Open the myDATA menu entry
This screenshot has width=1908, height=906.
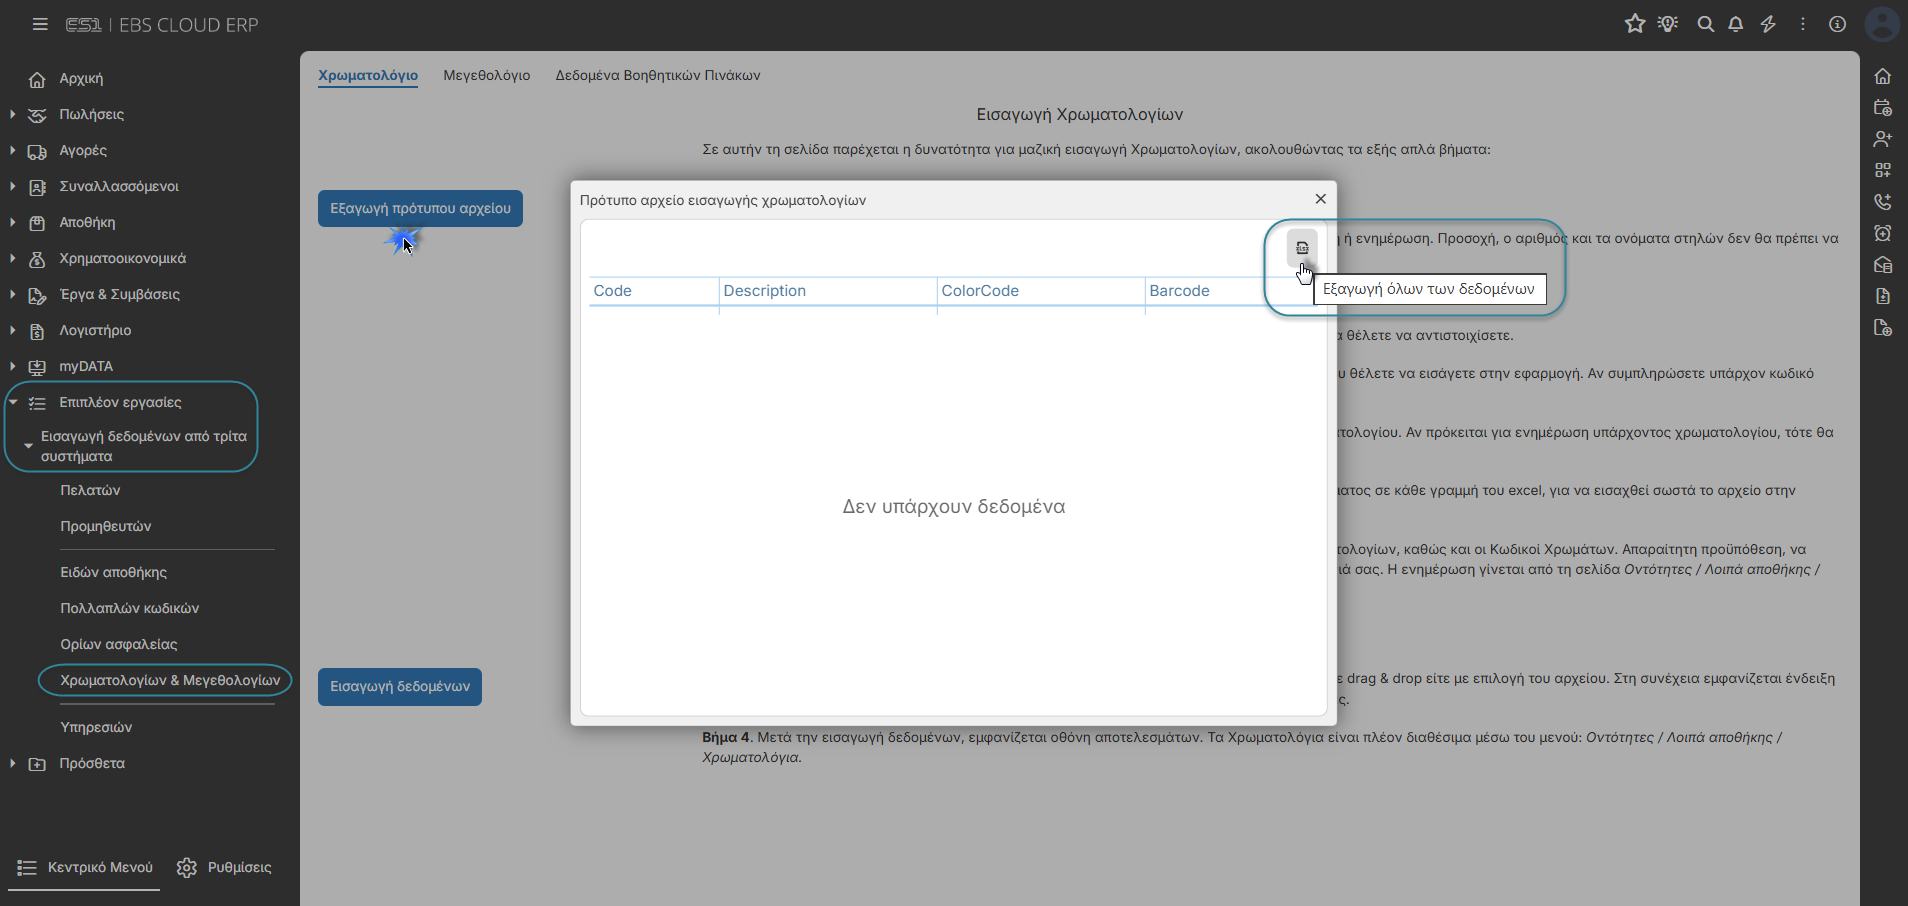86,367
